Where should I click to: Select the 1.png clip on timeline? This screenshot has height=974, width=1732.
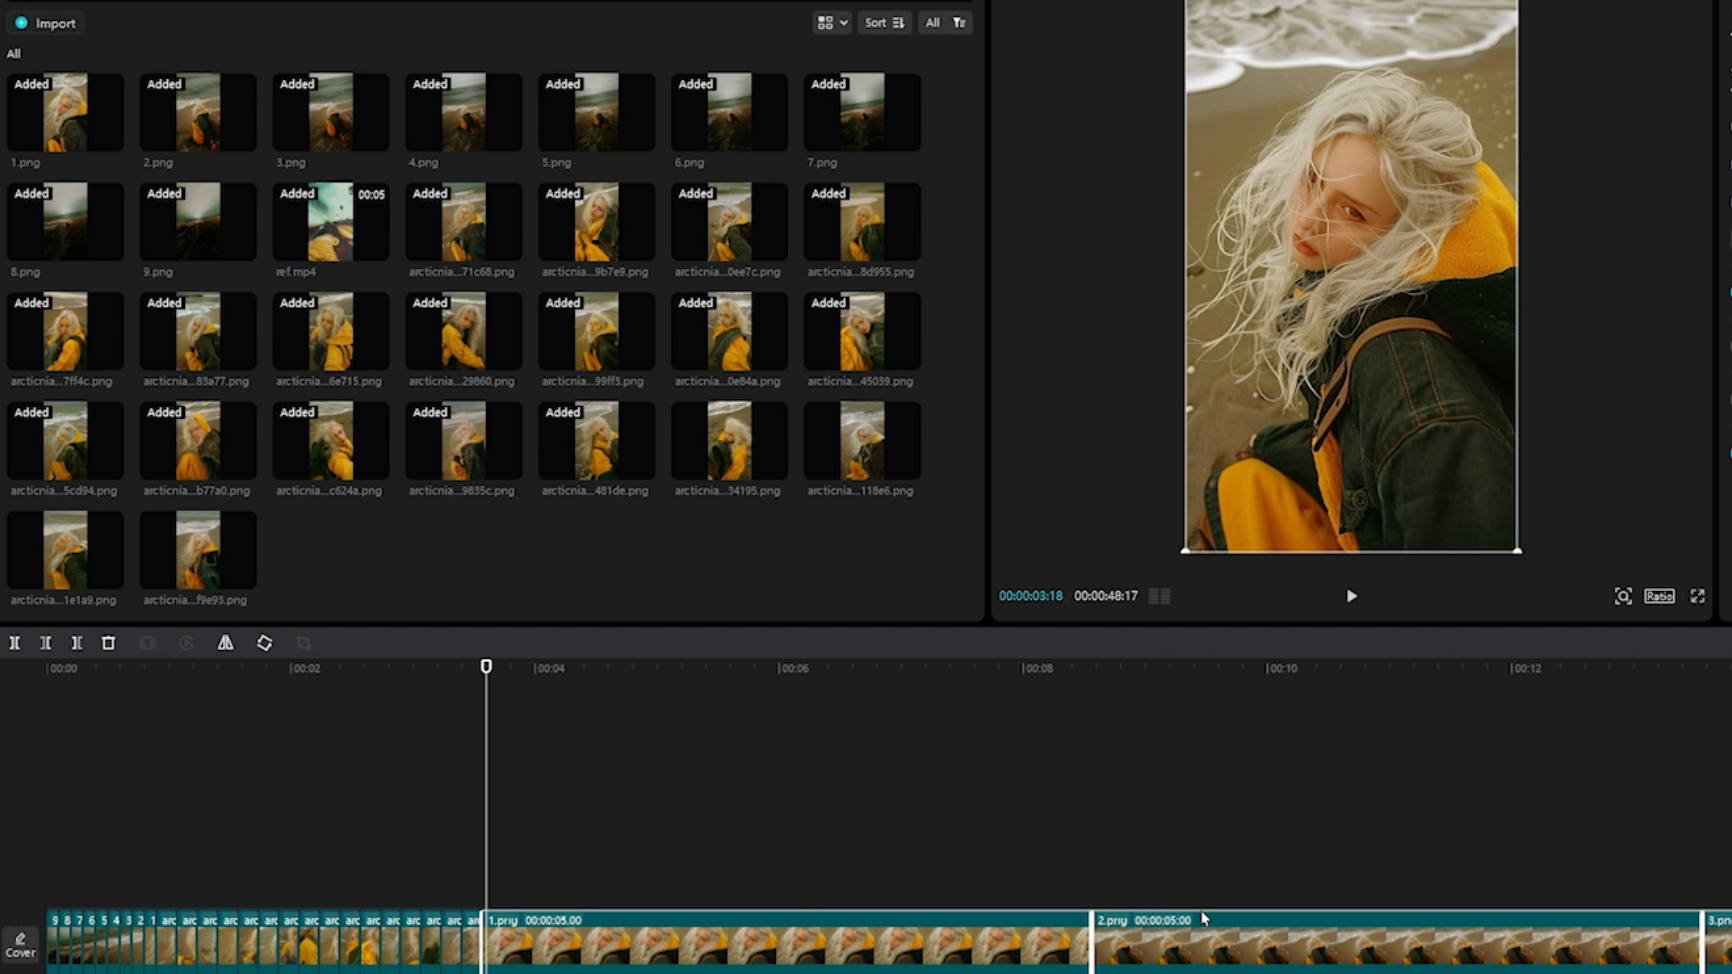787,941
